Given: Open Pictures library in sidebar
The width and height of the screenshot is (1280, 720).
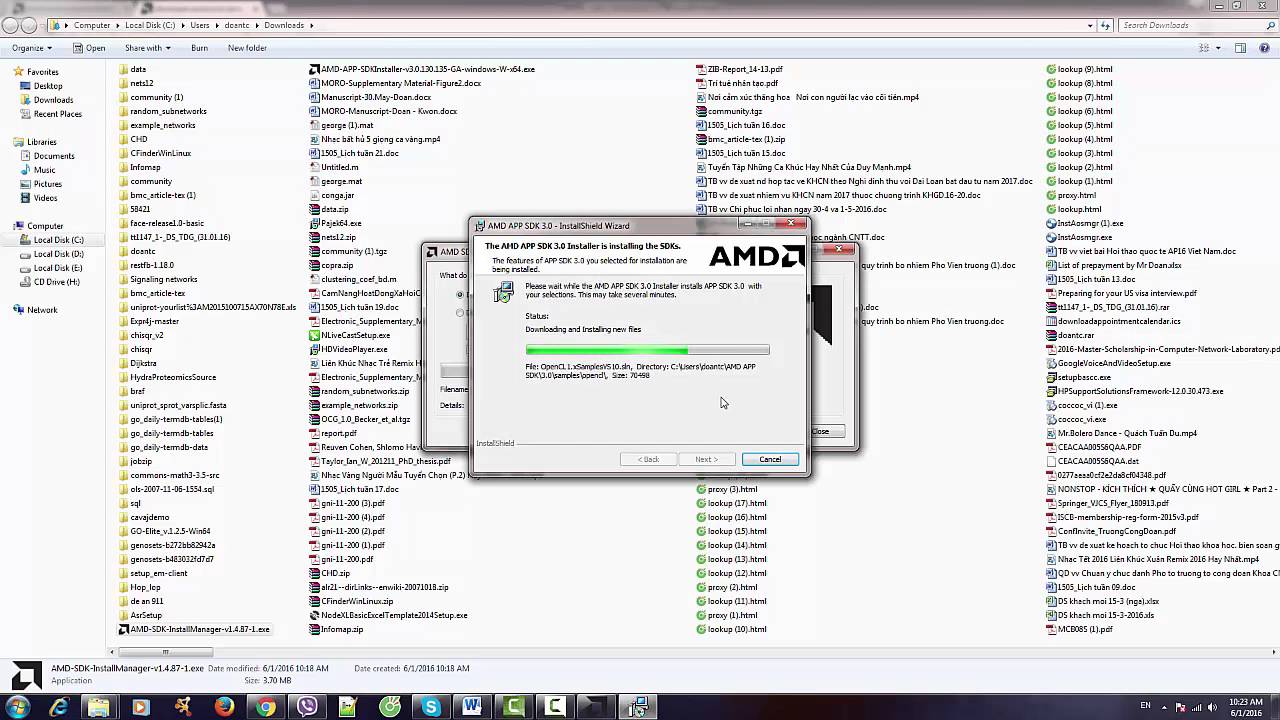Looking at the screenshot, I should (47, 184).
